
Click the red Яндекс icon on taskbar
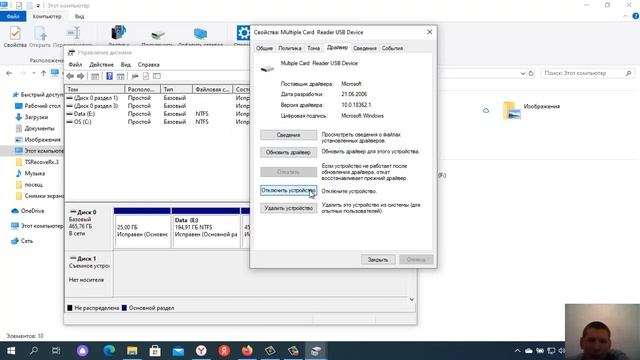pyautogui.click(x=224, y=351)
